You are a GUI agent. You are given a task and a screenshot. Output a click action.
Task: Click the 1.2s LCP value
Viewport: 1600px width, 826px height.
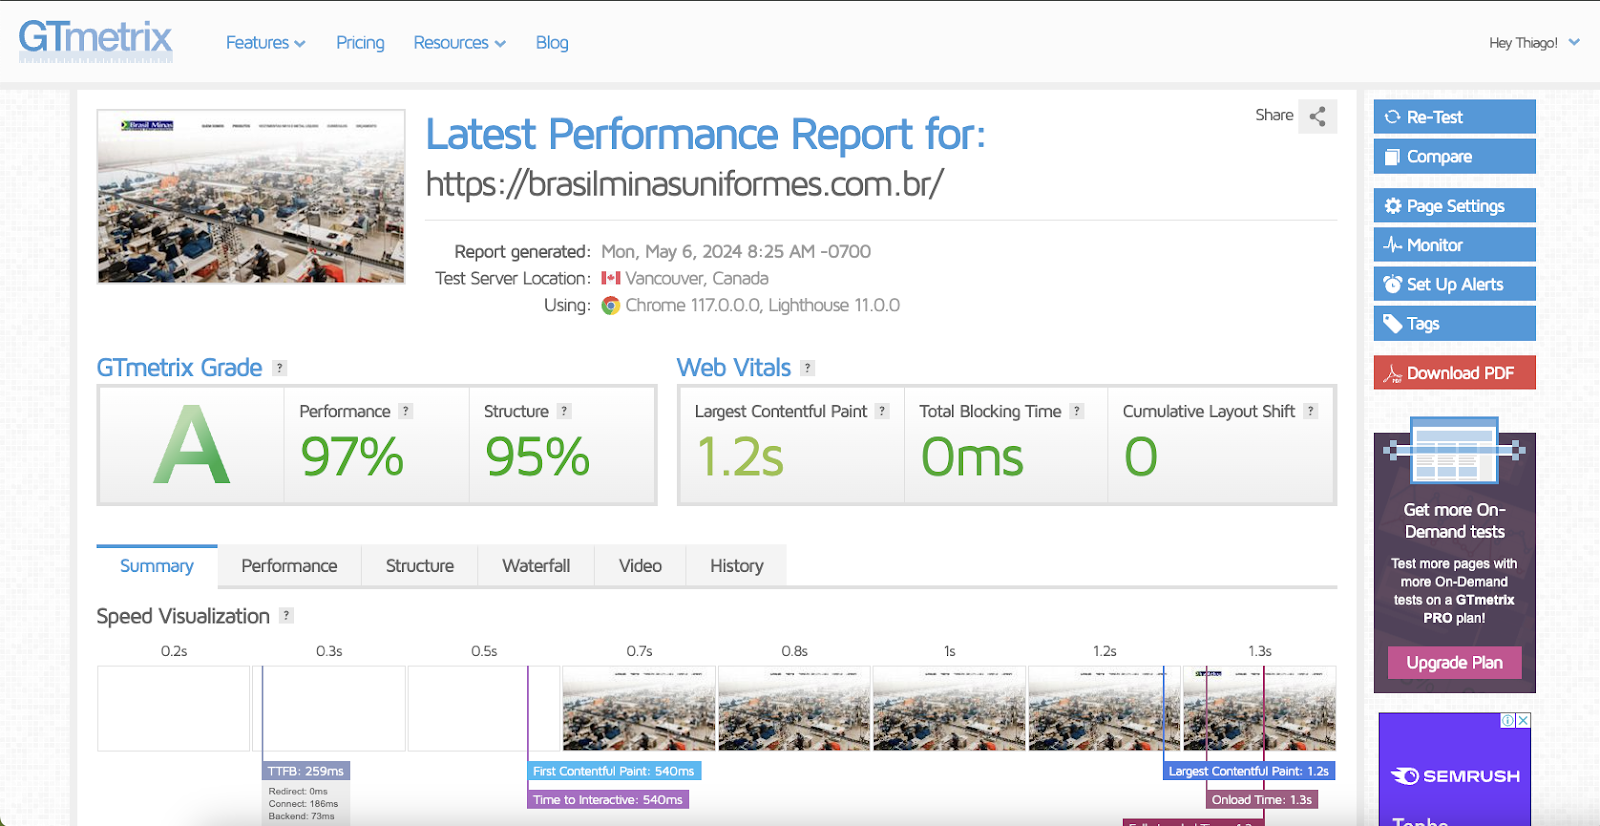click(x=740, y=457)
